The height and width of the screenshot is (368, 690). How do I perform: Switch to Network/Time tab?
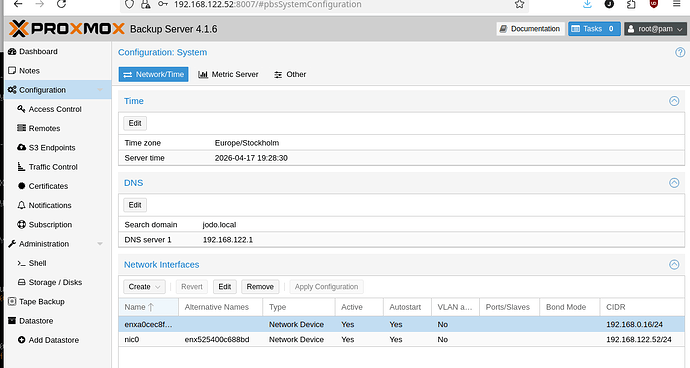(x=154, y=74)
